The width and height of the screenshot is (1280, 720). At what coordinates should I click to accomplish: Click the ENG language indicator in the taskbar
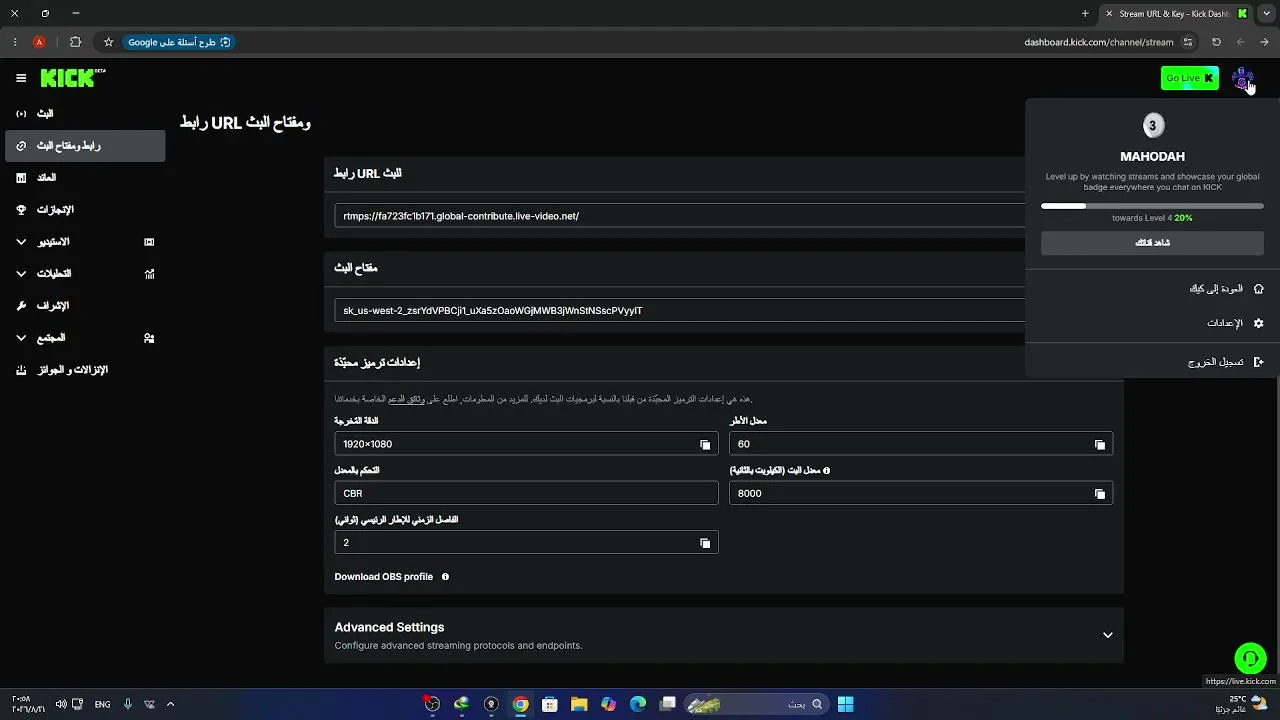(x=102, y=704)
